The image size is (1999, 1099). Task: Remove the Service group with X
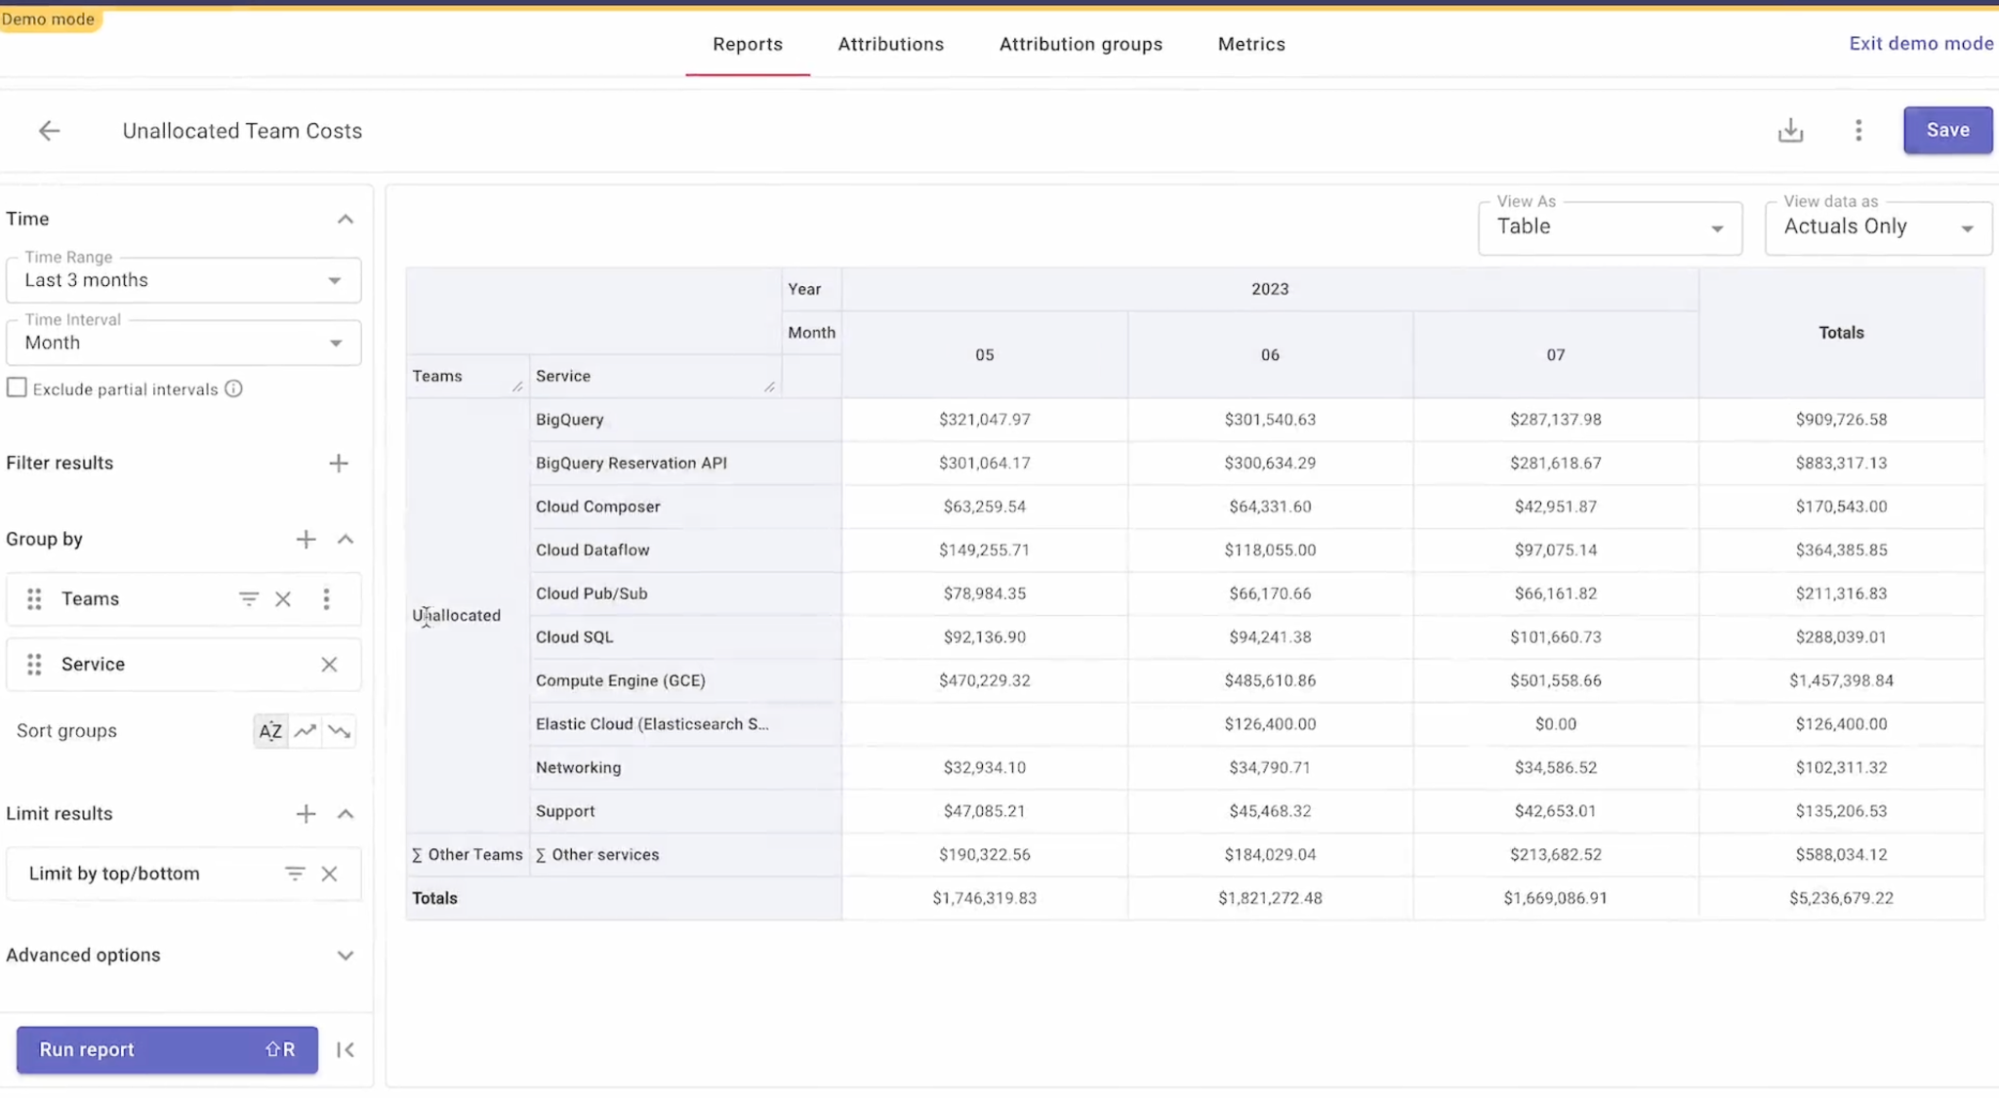pyautogui.click(x=329, y=664)
